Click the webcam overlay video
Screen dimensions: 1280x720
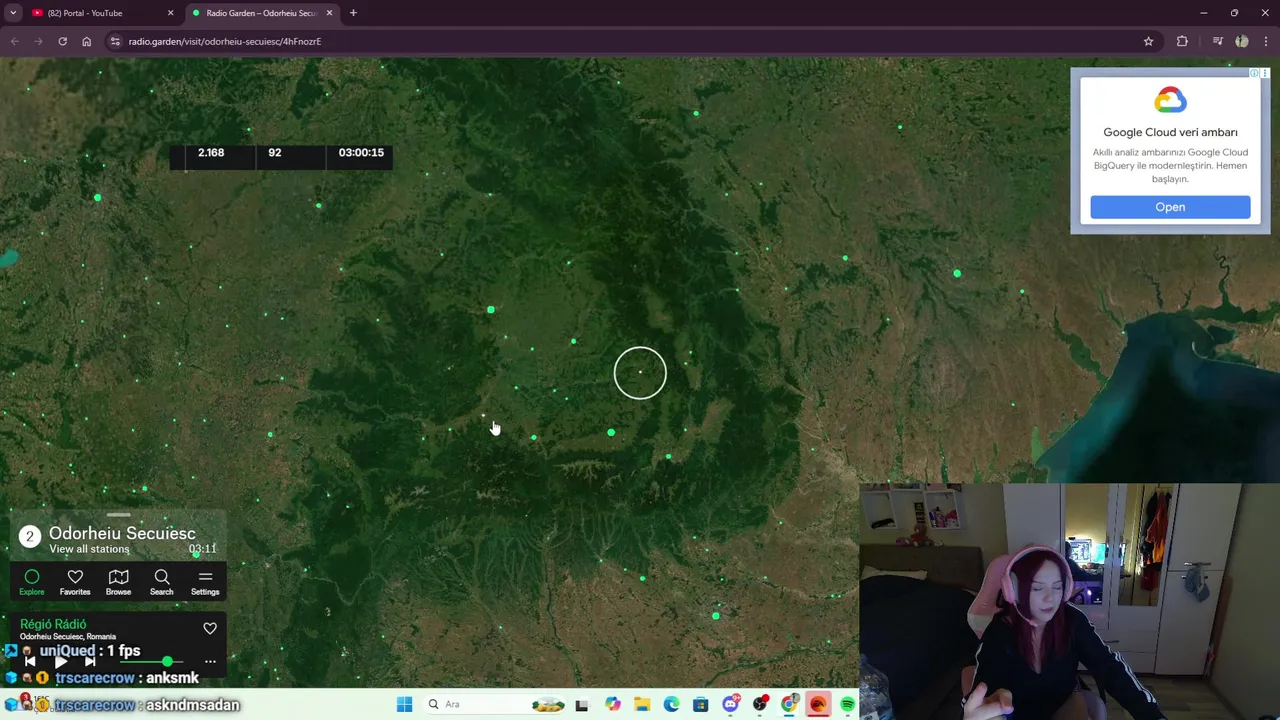(x=1069, y=601)
